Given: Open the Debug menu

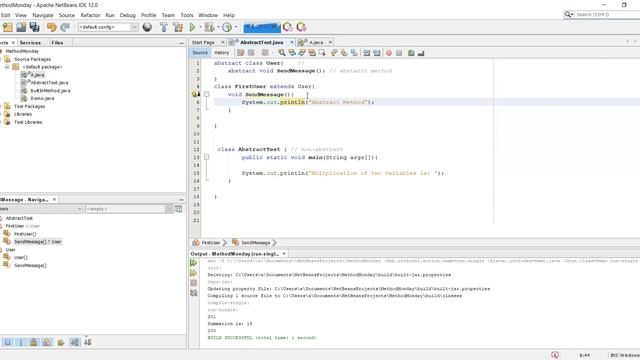Looking at the screenshot, I should (x=127, y=15).
